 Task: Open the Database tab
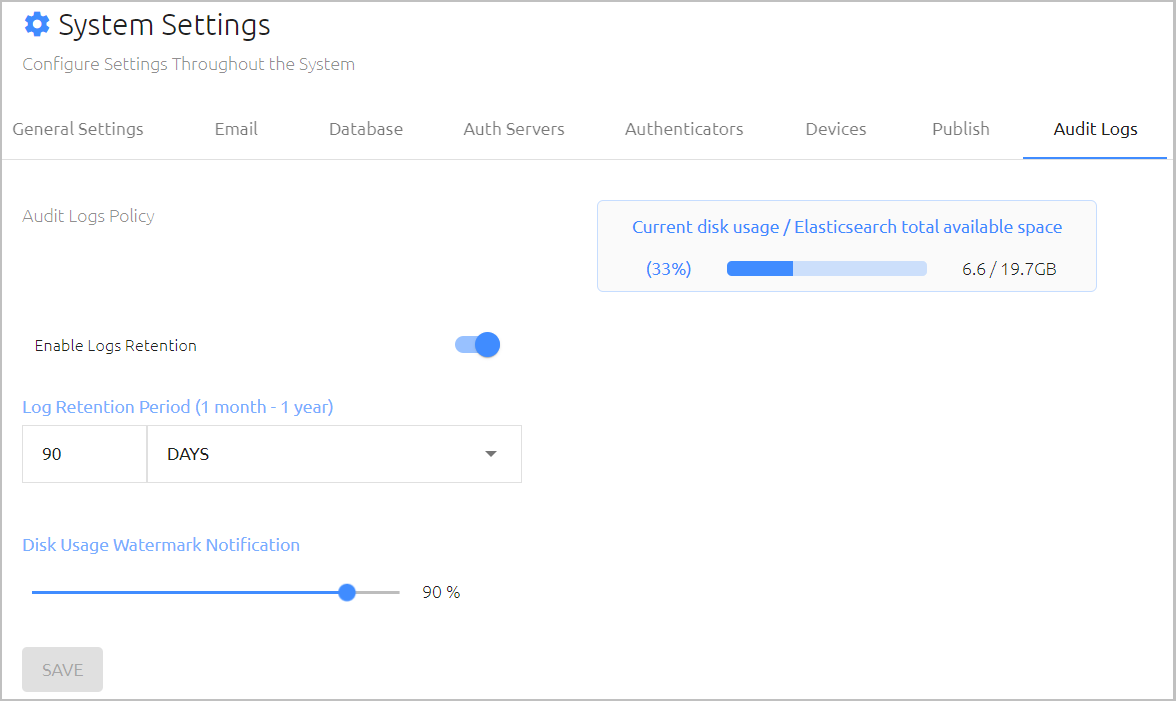coord(366,129)
